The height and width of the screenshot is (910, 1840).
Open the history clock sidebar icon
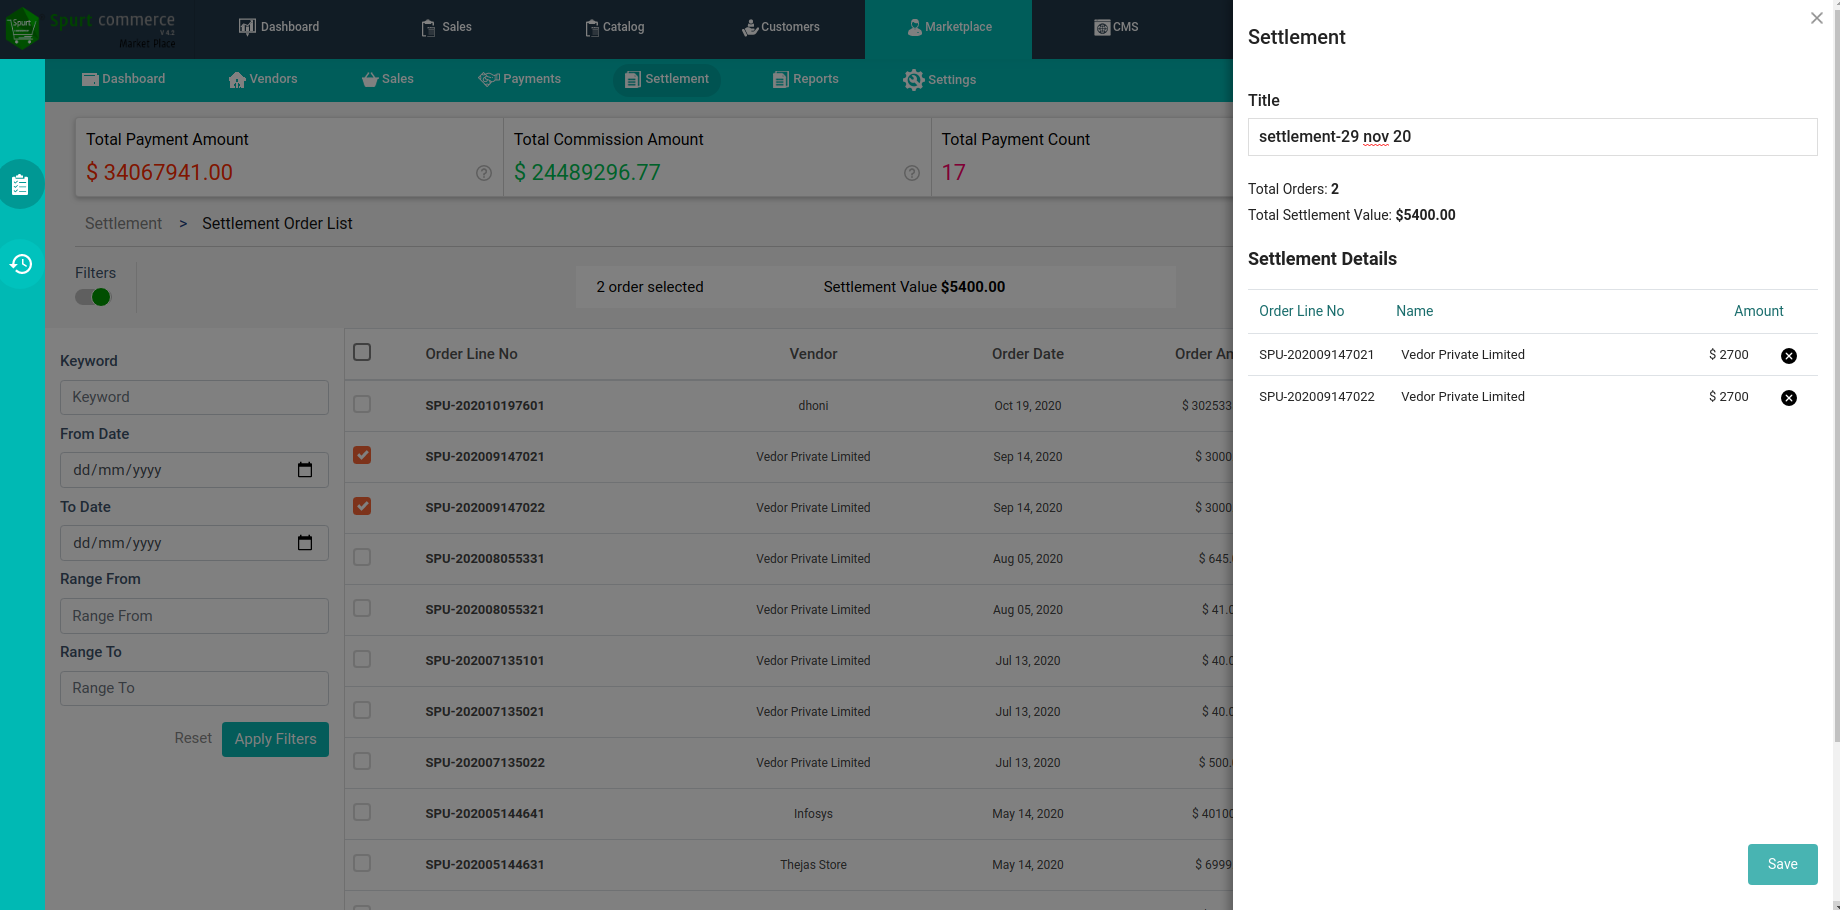[x=20, y=264]
